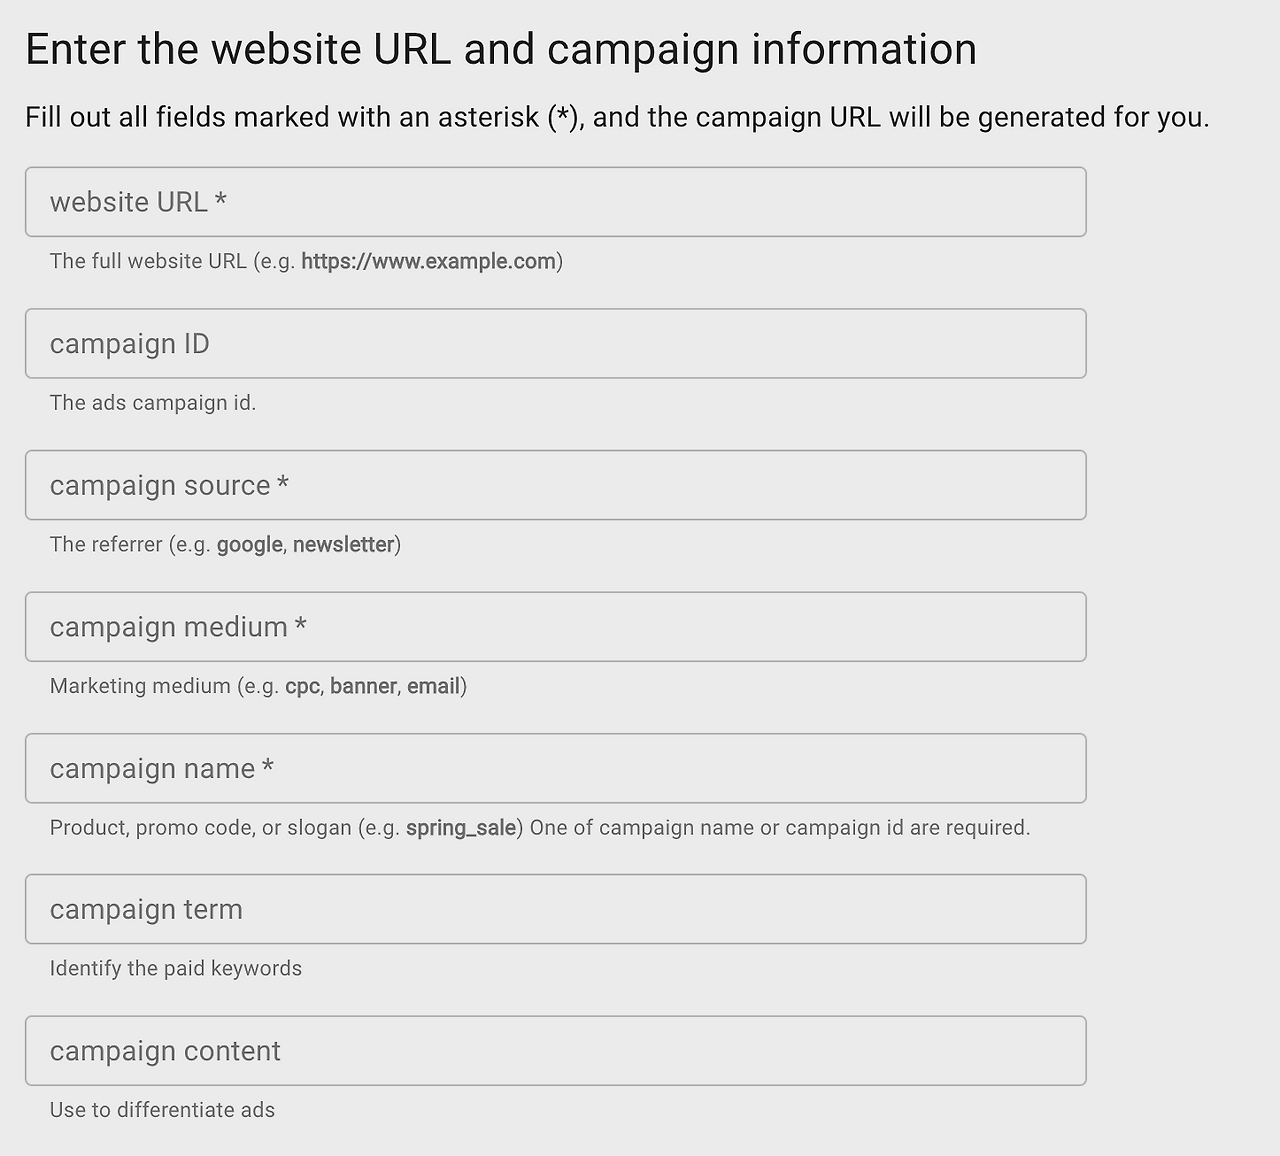Image resolution: width=1280 pixels, height=1156 pixels.
Task: Click the bold 'google' example word
Action: tap(249, 545)
